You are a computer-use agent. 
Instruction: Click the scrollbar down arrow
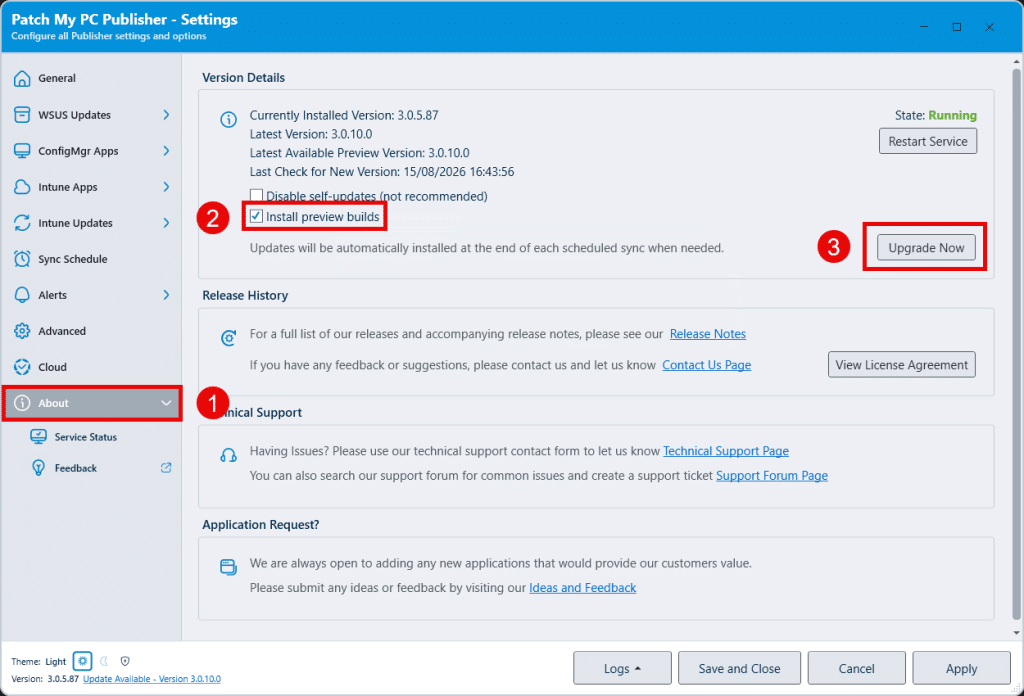[1016, 633]
